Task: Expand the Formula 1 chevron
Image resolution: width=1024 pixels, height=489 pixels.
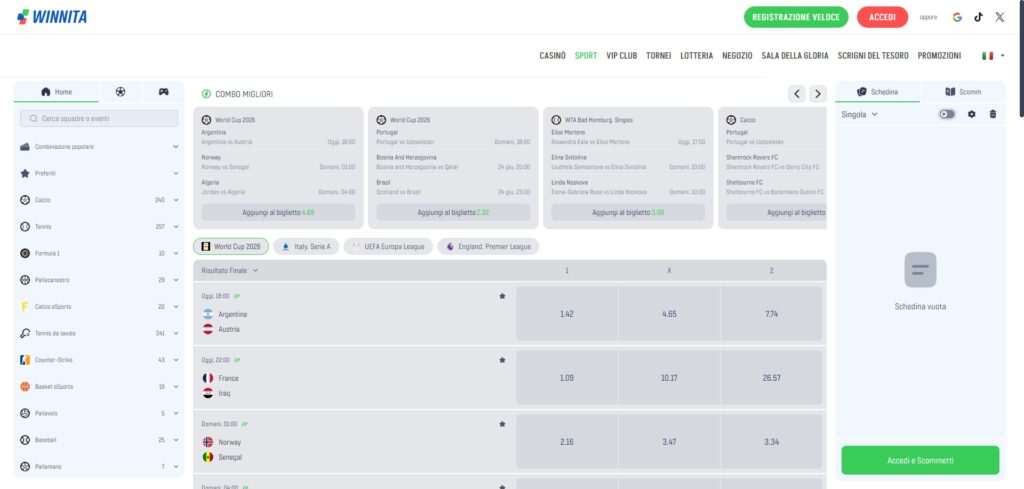Action: coord(176,253)
